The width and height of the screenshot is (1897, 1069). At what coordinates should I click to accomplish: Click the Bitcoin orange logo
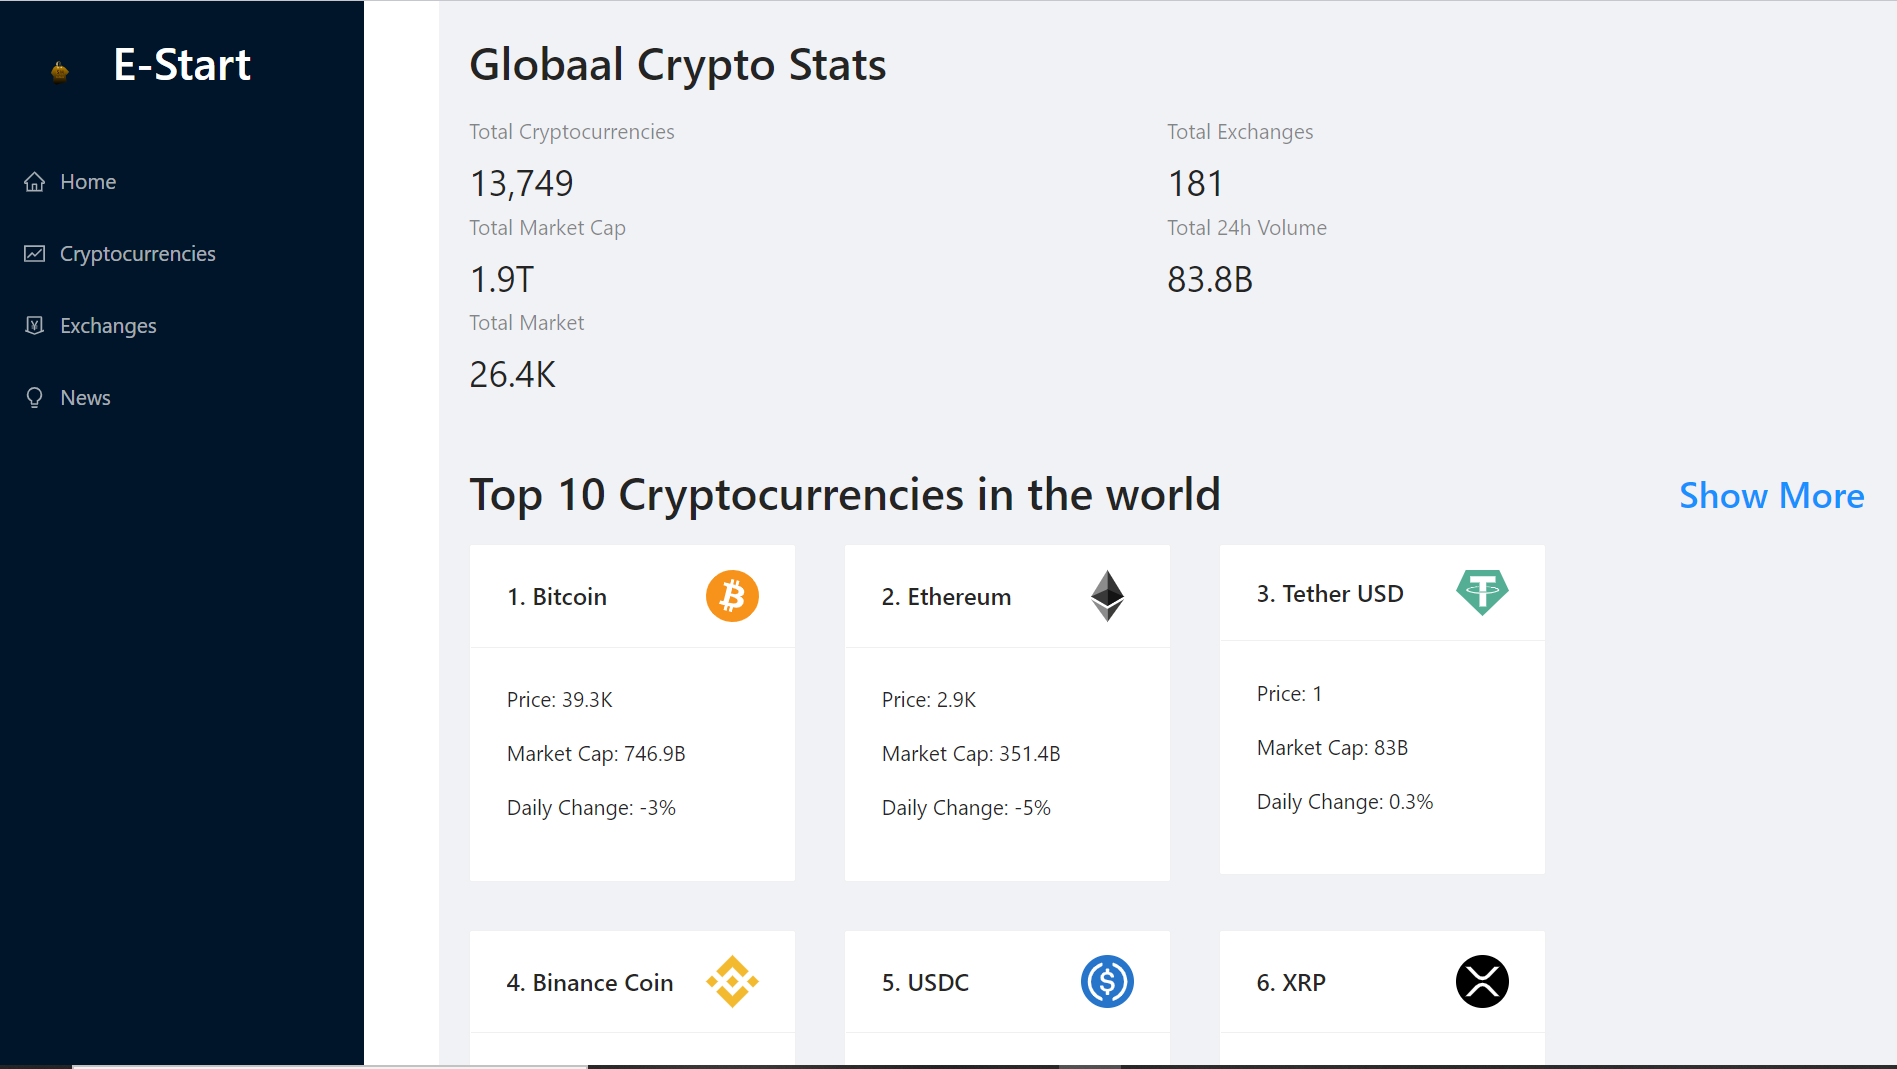[732, 596]
